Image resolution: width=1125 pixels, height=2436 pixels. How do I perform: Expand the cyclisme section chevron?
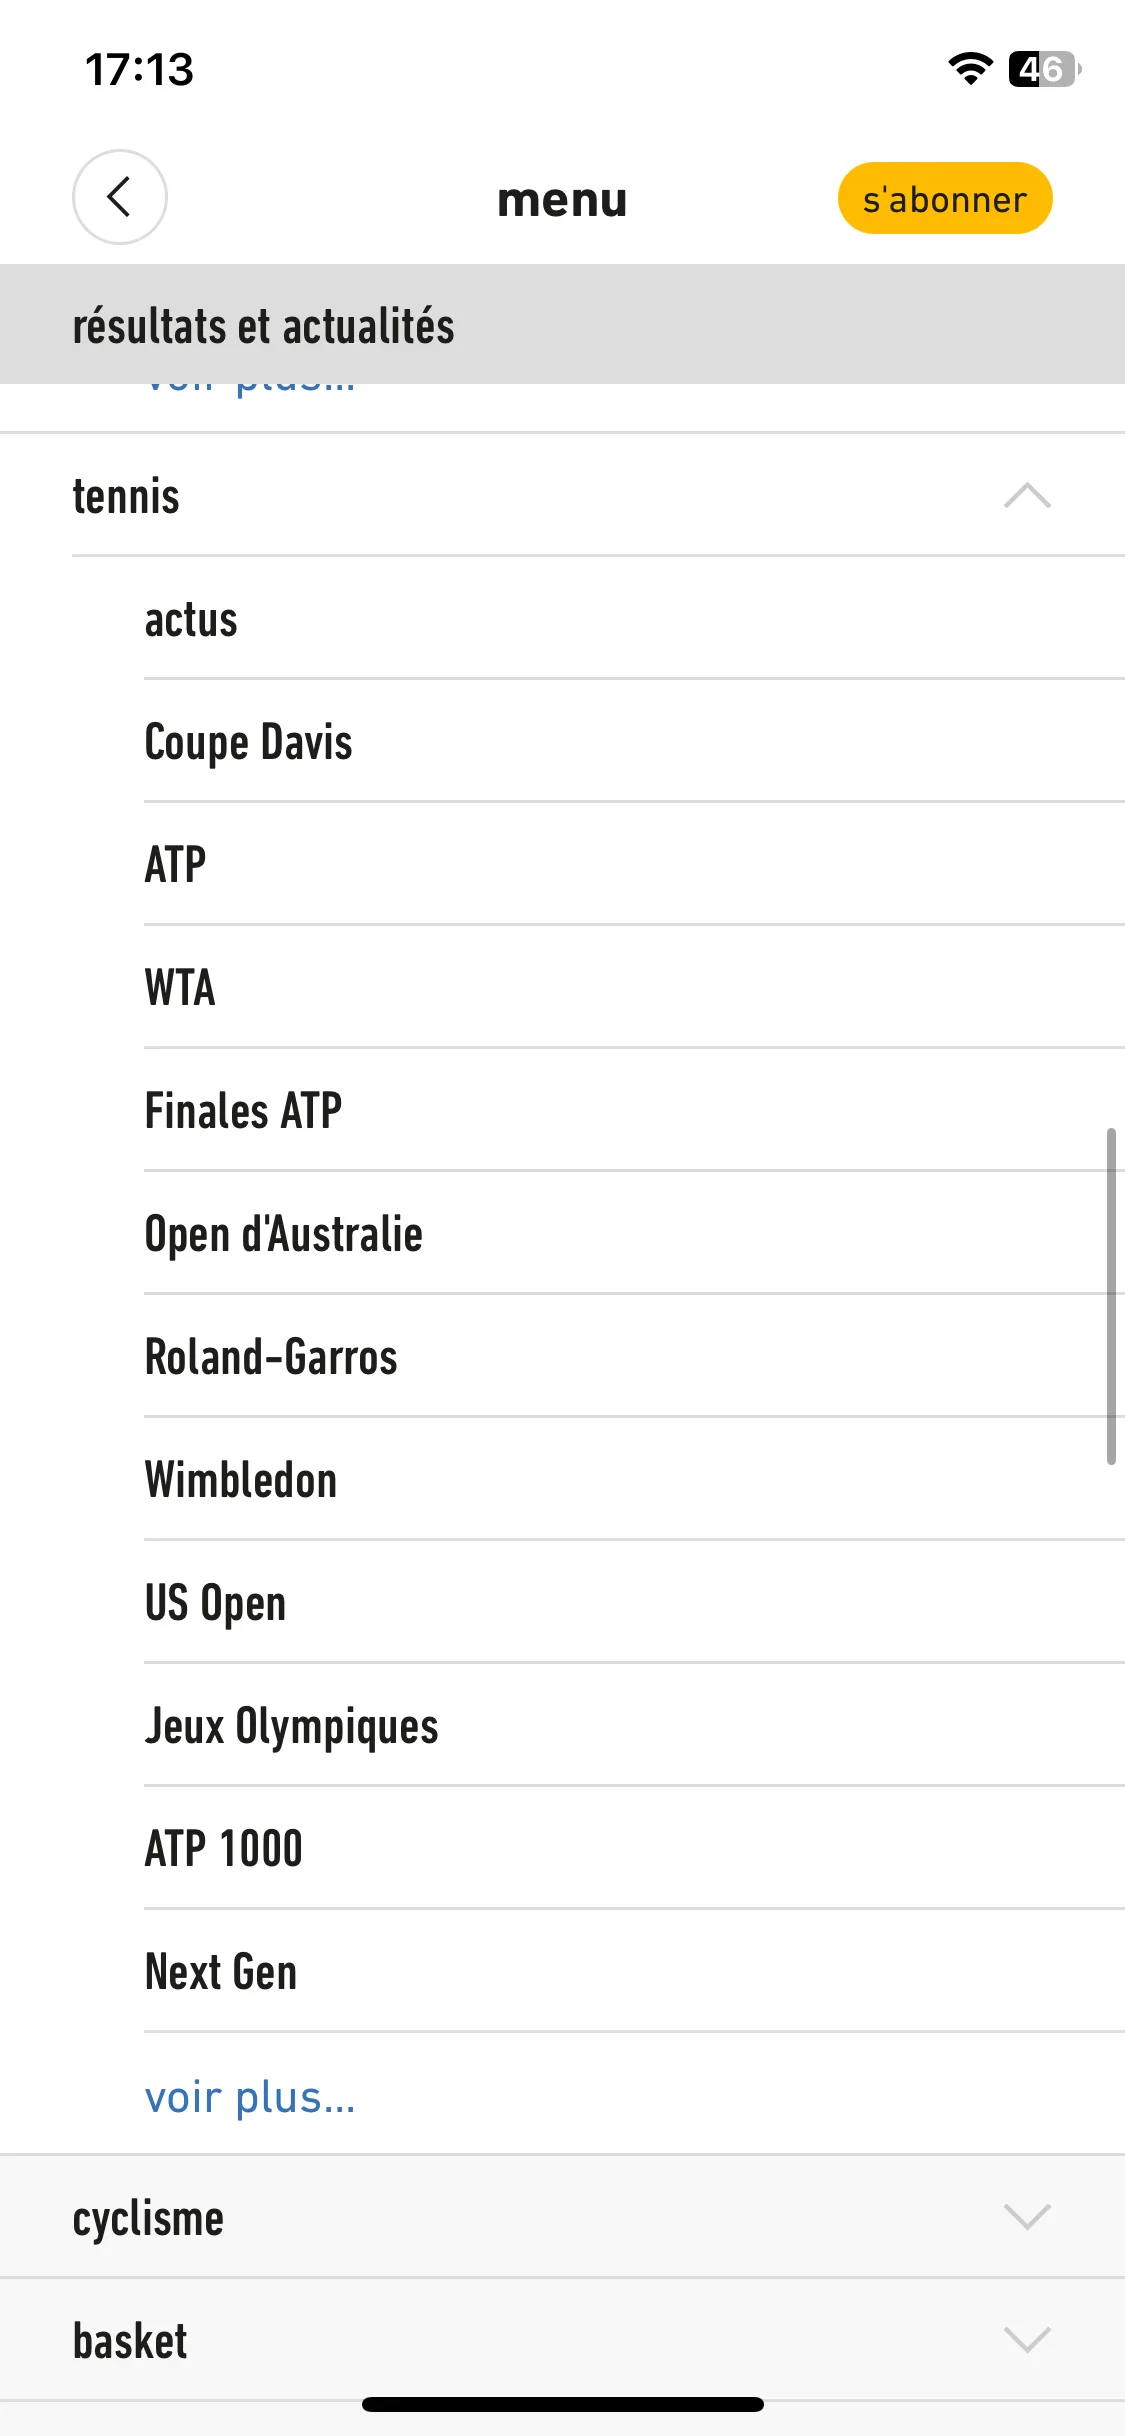tap(1027, 2216)
